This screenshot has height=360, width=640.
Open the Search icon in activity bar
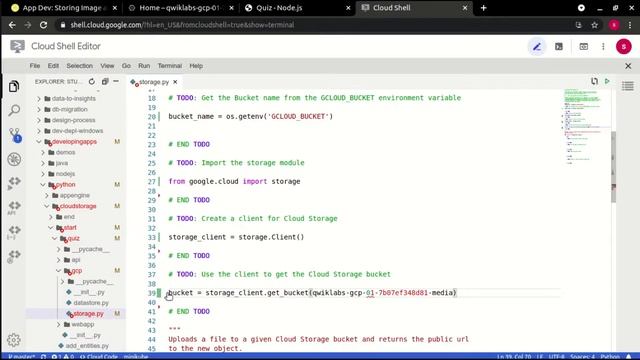(x=14, y=110)
